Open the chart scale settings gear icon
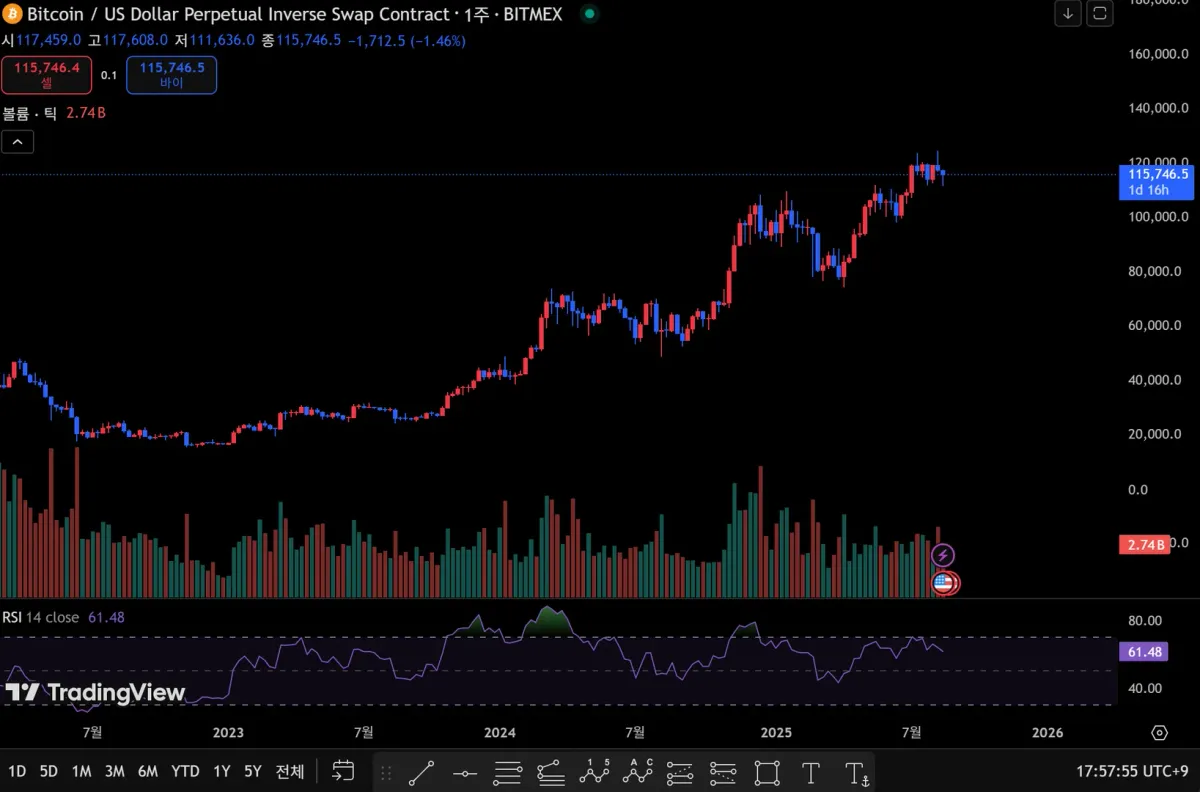1200x792 pixels. 1159,733
